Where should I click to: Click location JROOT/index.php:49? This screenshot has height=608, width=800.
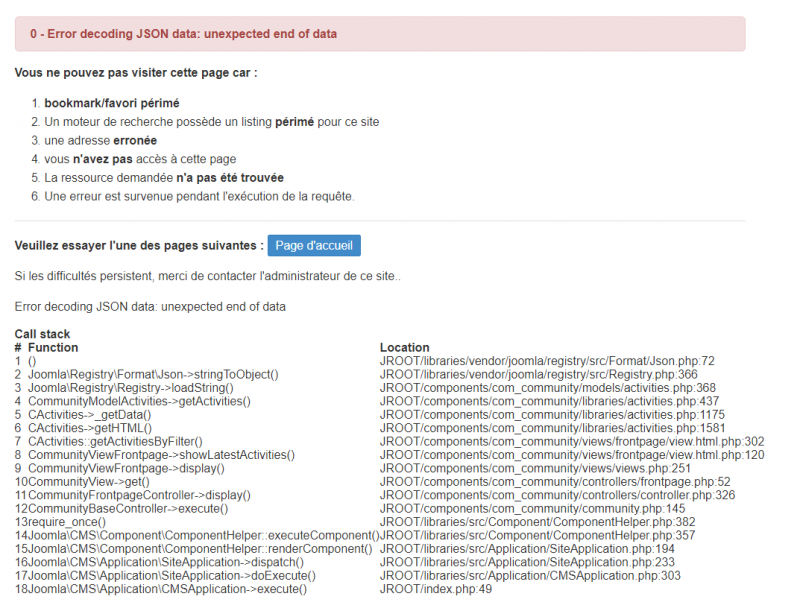point(436,589)
